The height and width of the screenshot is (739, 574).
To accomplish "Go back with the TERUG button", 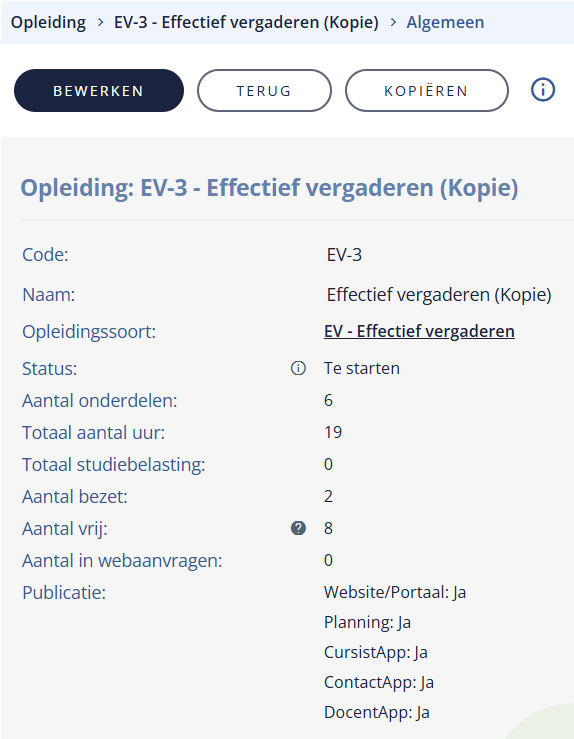I will pyautogui.click(x=264, y=90).
